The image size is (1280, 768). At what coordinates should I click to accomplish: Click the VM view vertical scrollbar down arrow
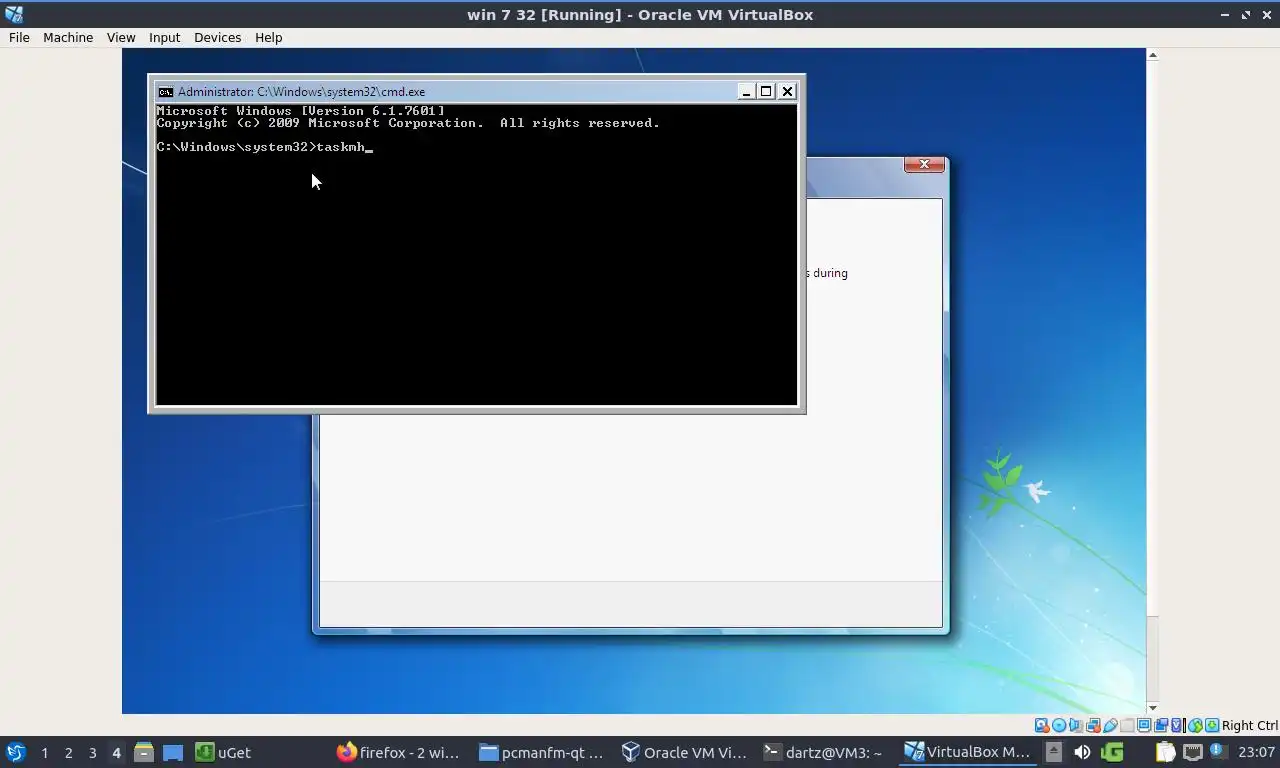[x=1152, y=708]
